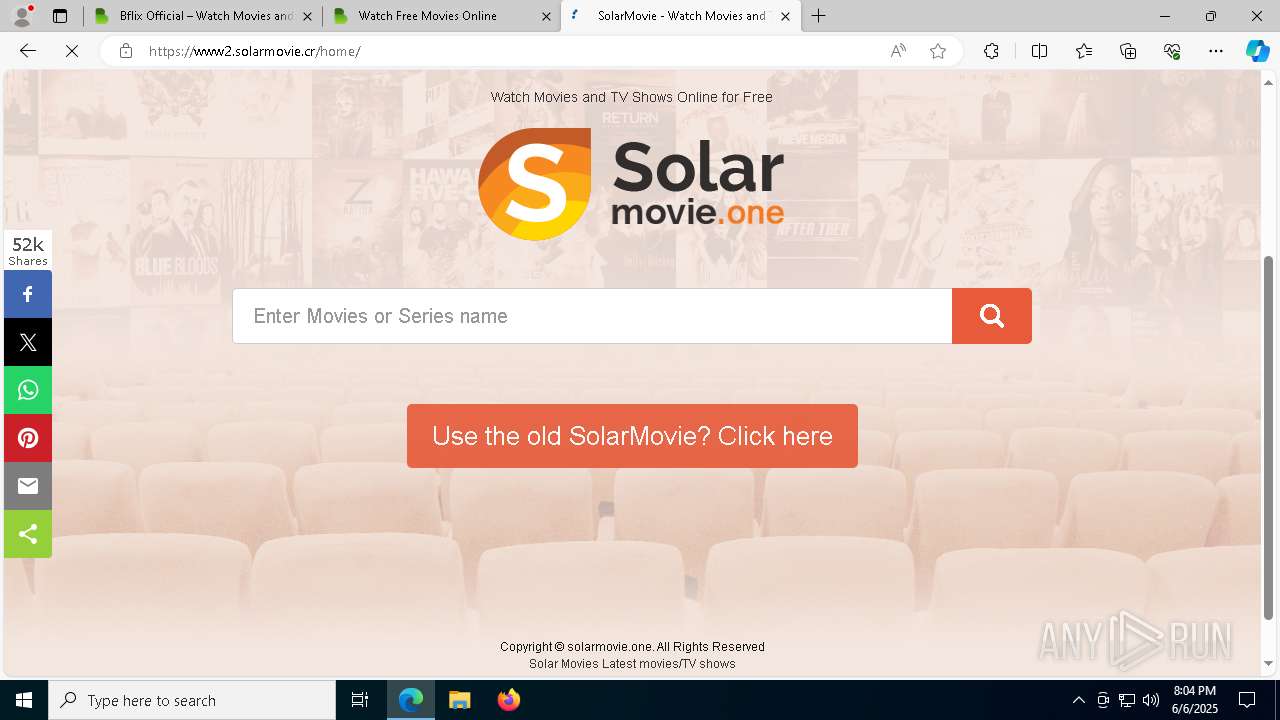
Task: Open Microsoft Edge from taskbar
Action: 411,700
